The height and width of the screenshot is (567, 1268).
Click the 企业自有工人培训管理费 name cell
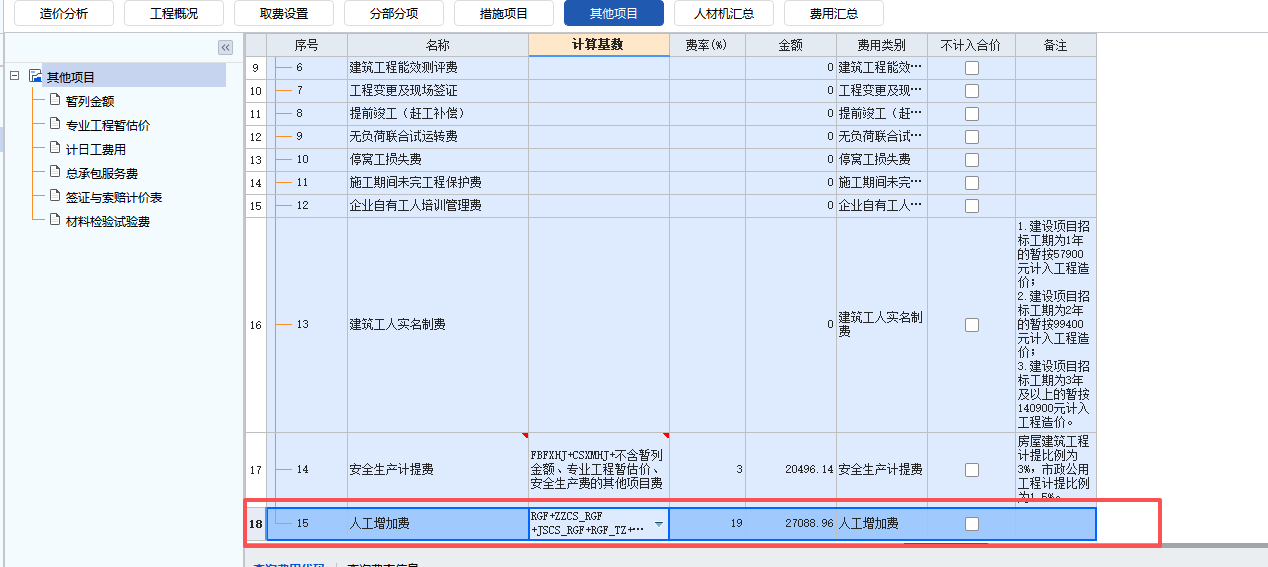[438, 206]
